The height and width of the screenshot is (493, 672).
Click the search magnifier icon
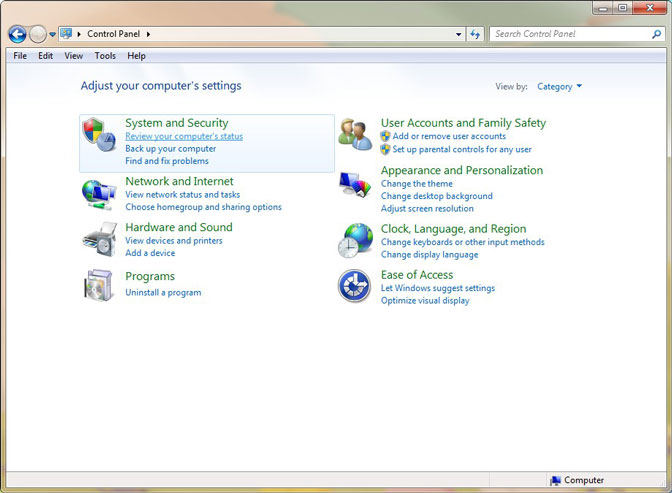coord(656,34)
